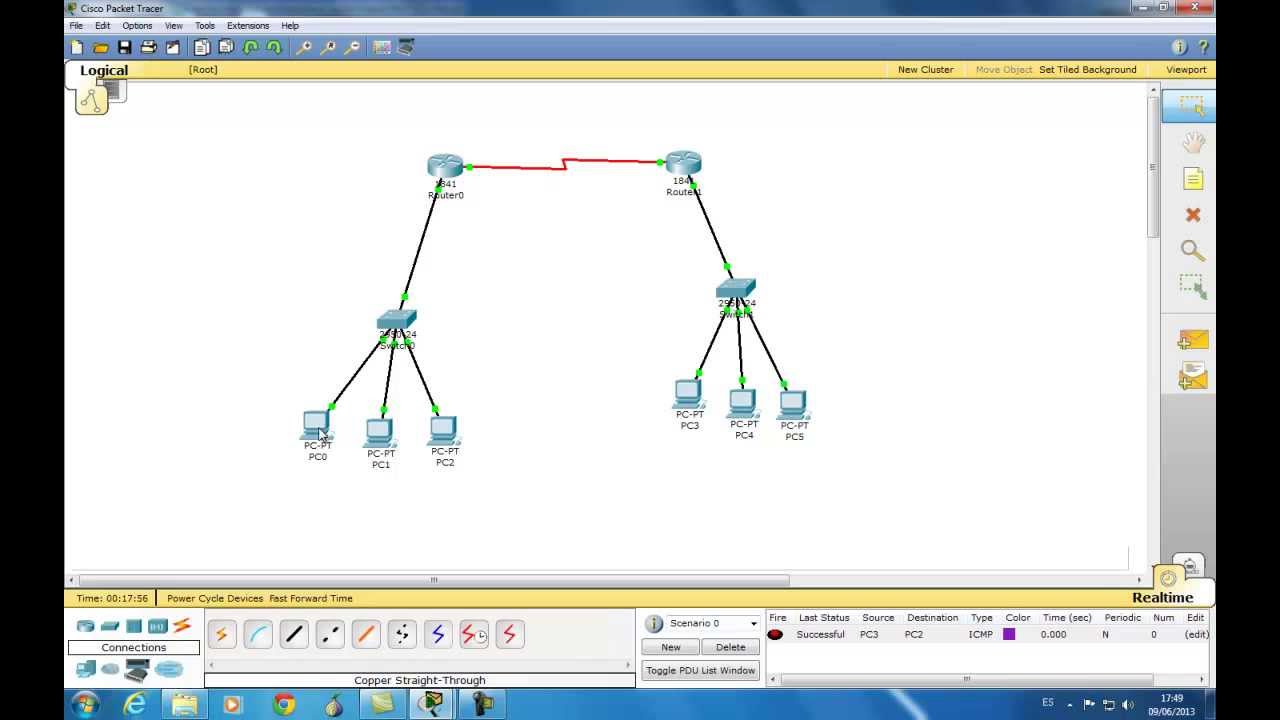Select Routers device category icon

tap(86, 626)
